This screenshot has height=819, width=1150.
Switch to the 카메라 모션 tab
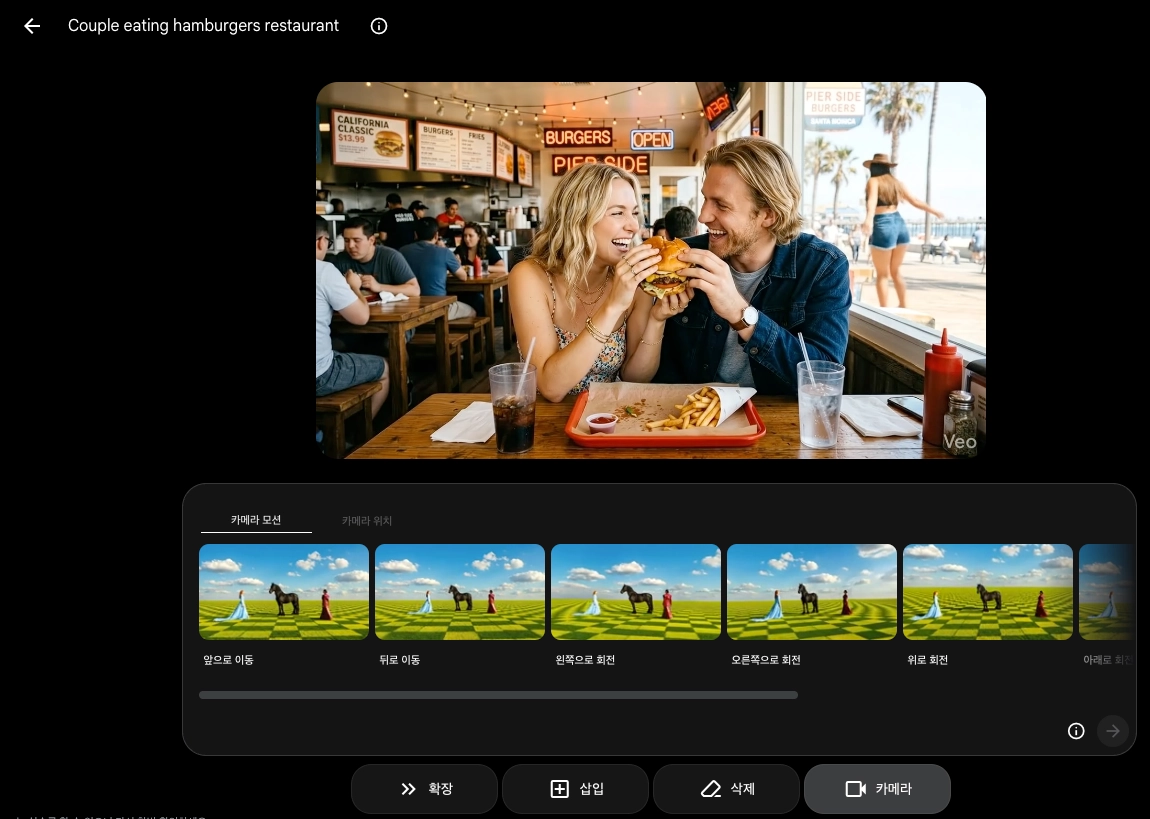pos(256,520)
